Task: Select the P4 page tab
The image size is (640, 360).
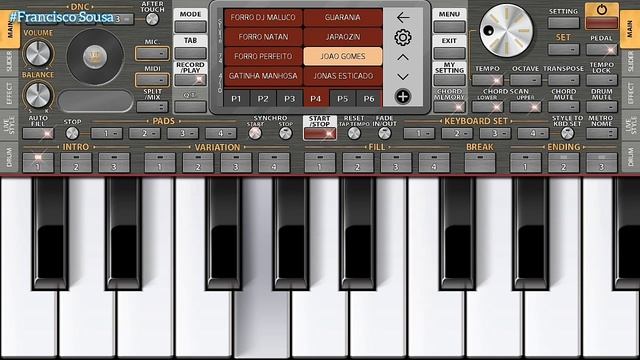Action: (316, 98)
